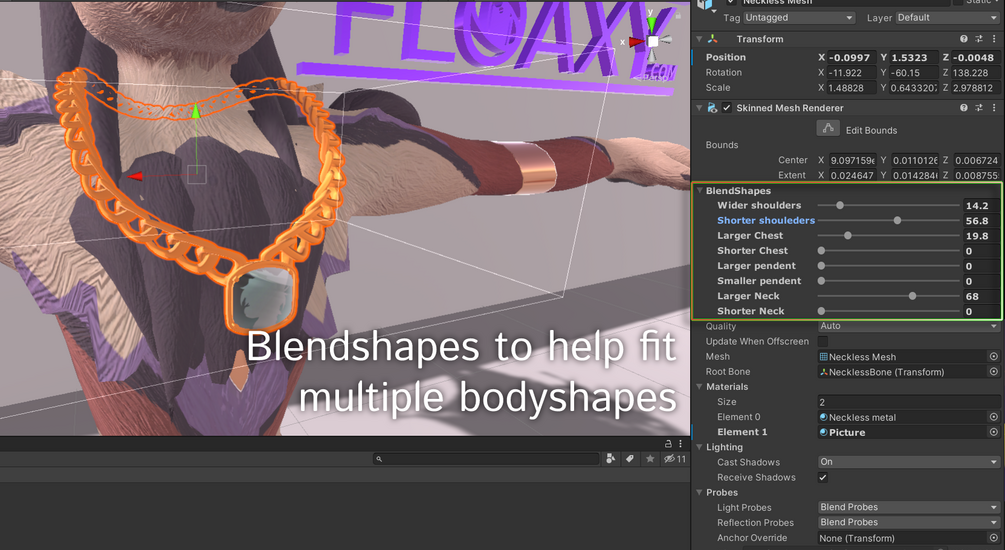Open the Layer dropdown showing Default
The width and height of the screenshot is (1005, 550).
[x=947, y=17]
